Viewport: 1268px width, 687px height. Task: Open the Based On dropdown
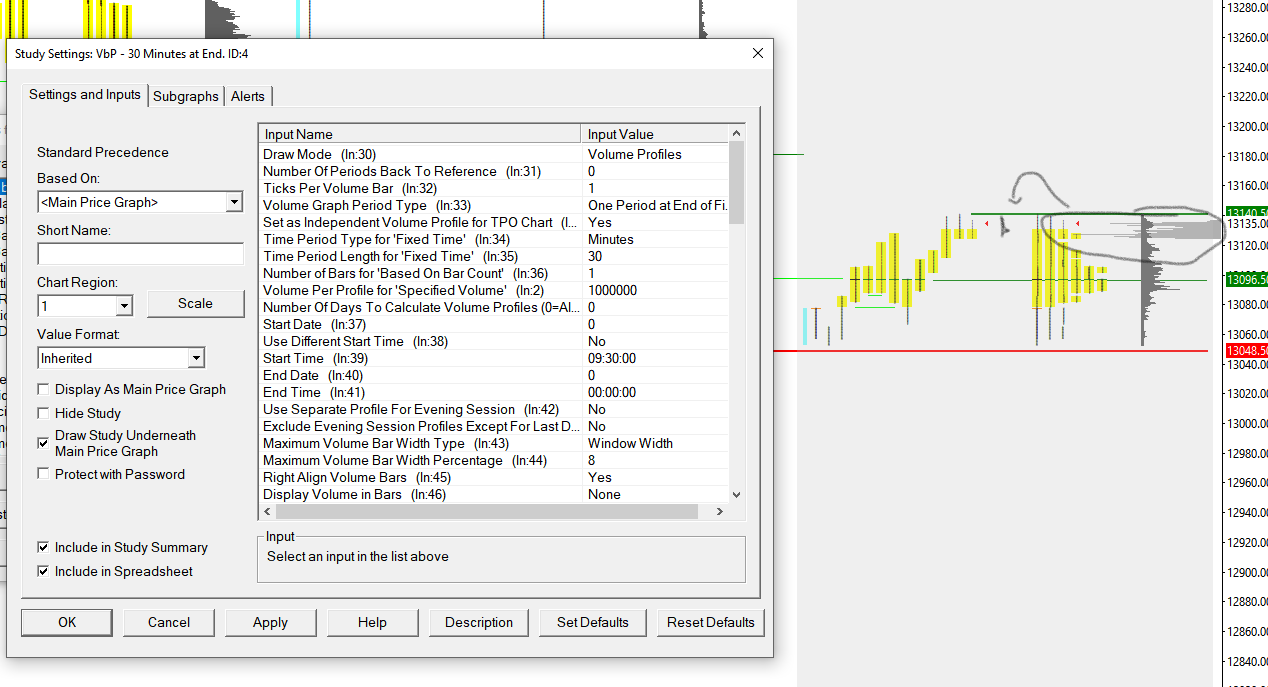click(234, 202)
